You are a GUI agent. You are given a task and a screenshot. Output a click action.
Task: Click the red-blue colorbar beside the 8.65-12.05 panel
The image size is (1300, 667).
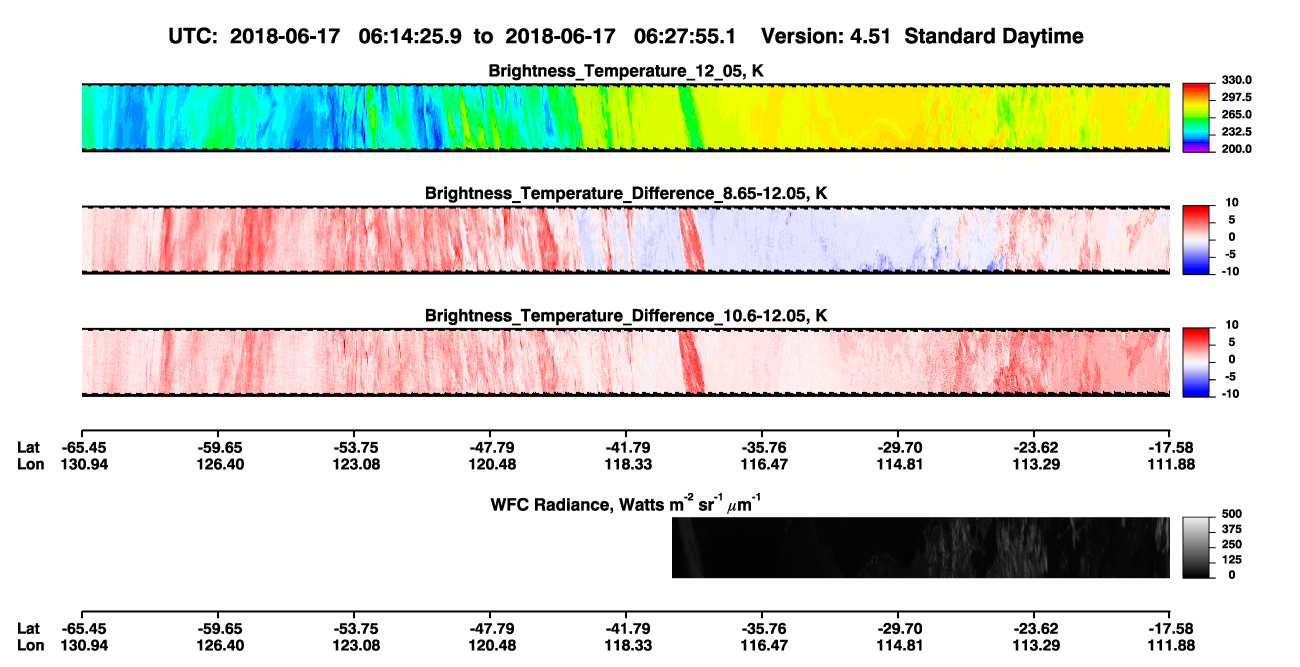pyautogui.click(x=1194, y=239)
